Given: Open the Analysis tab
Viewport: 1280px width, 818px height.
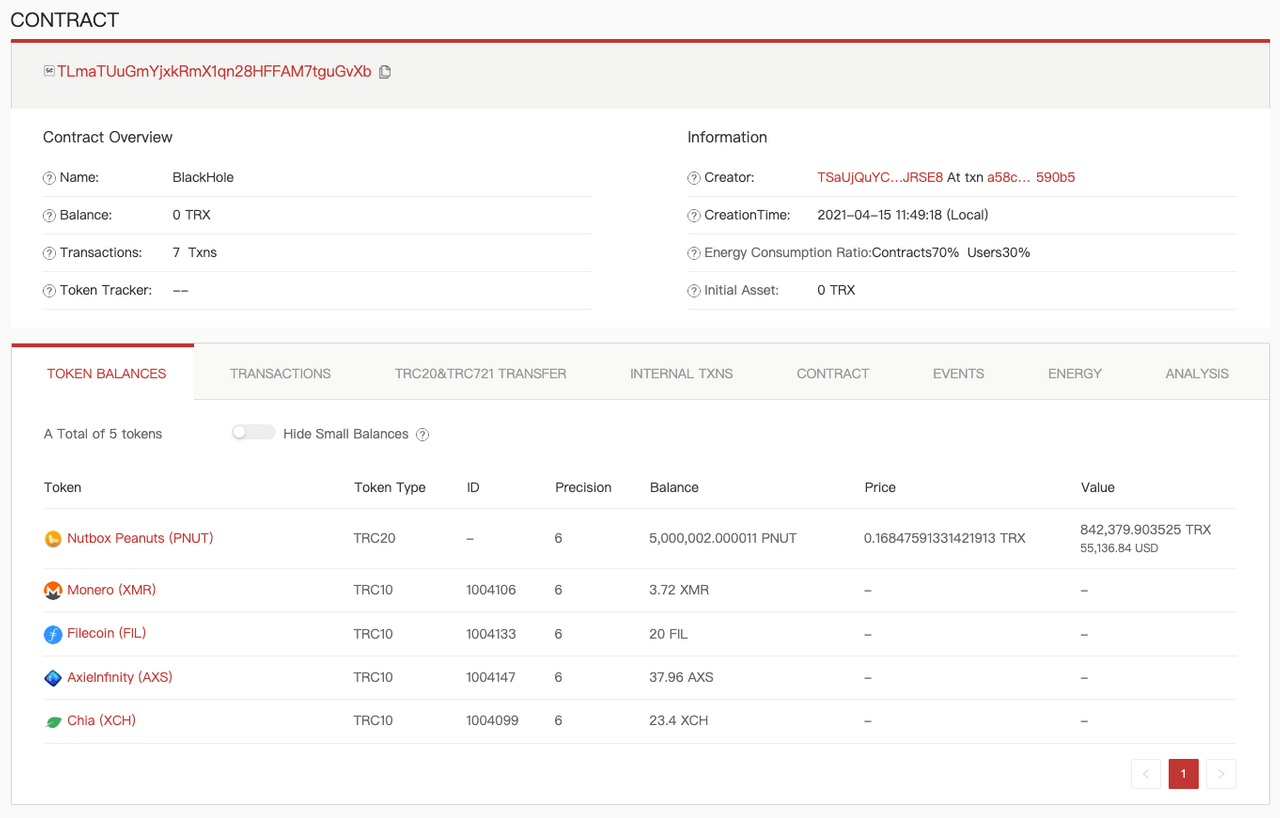Looking at the screenshot, I should coord(1196,373).
